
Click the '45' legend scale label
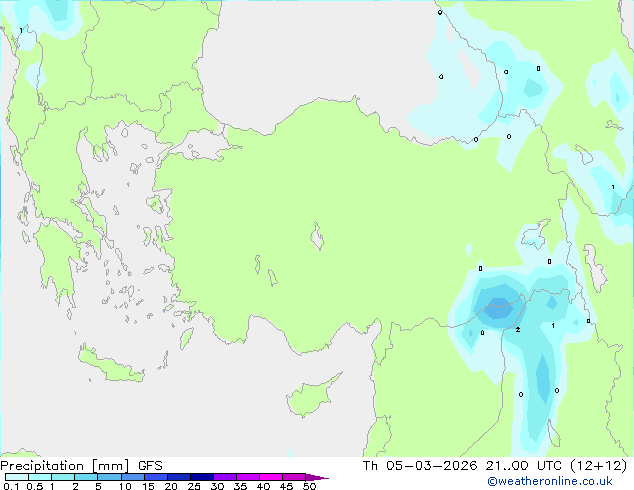(x=286, y=486)
